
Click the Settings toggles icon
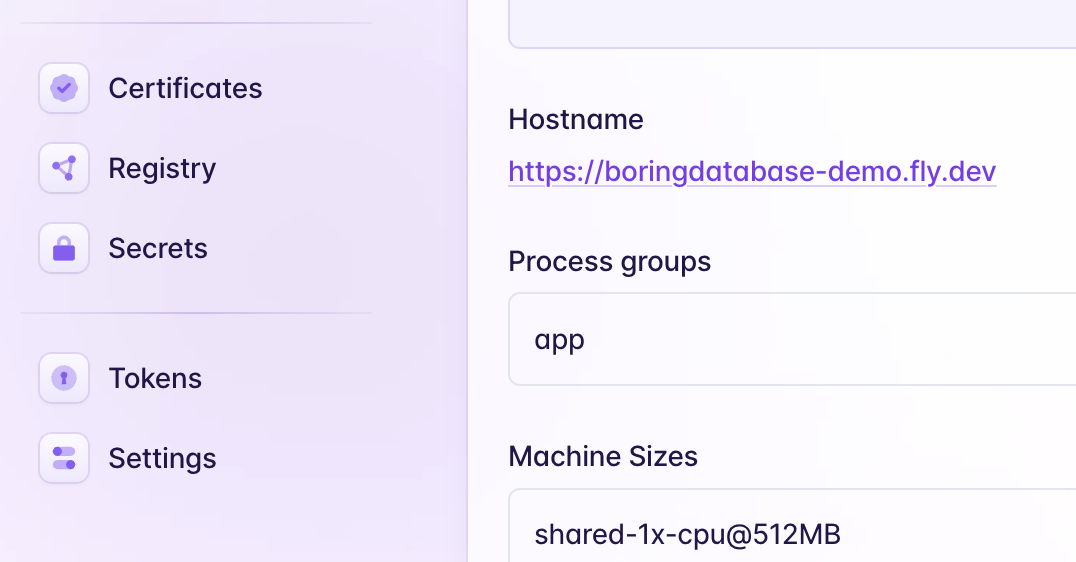coord(64,458)
